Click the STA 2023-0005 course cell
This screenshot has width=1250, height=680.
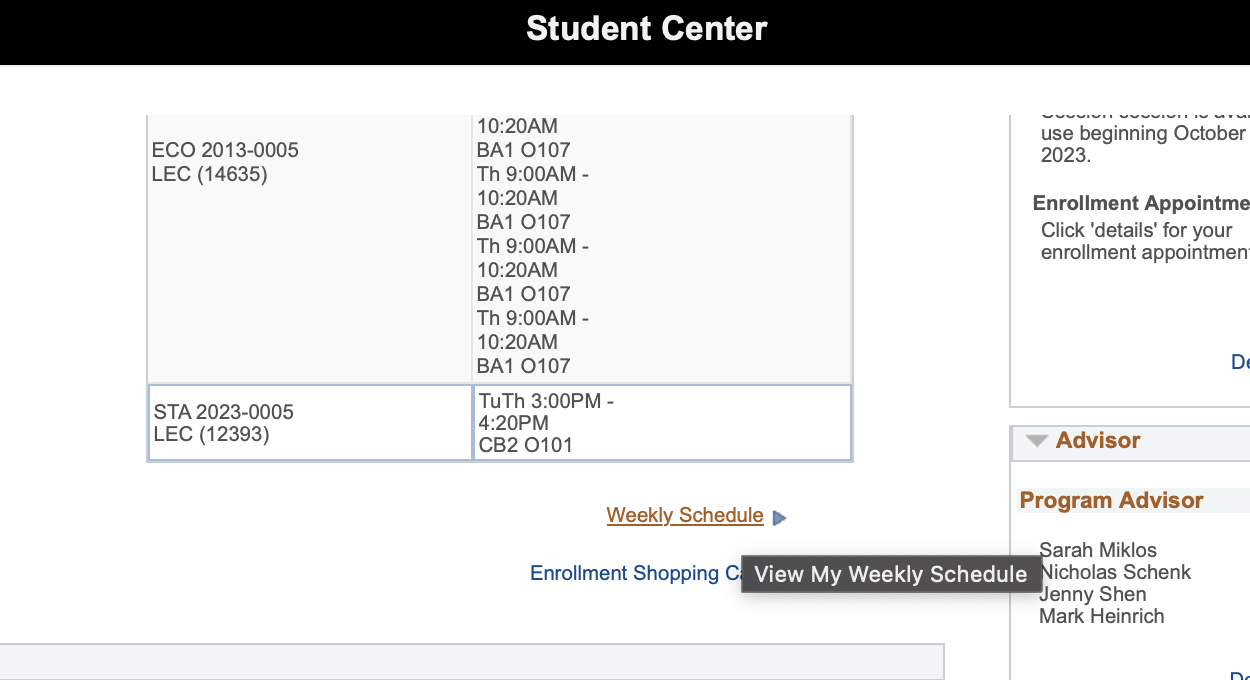point(223,423)
